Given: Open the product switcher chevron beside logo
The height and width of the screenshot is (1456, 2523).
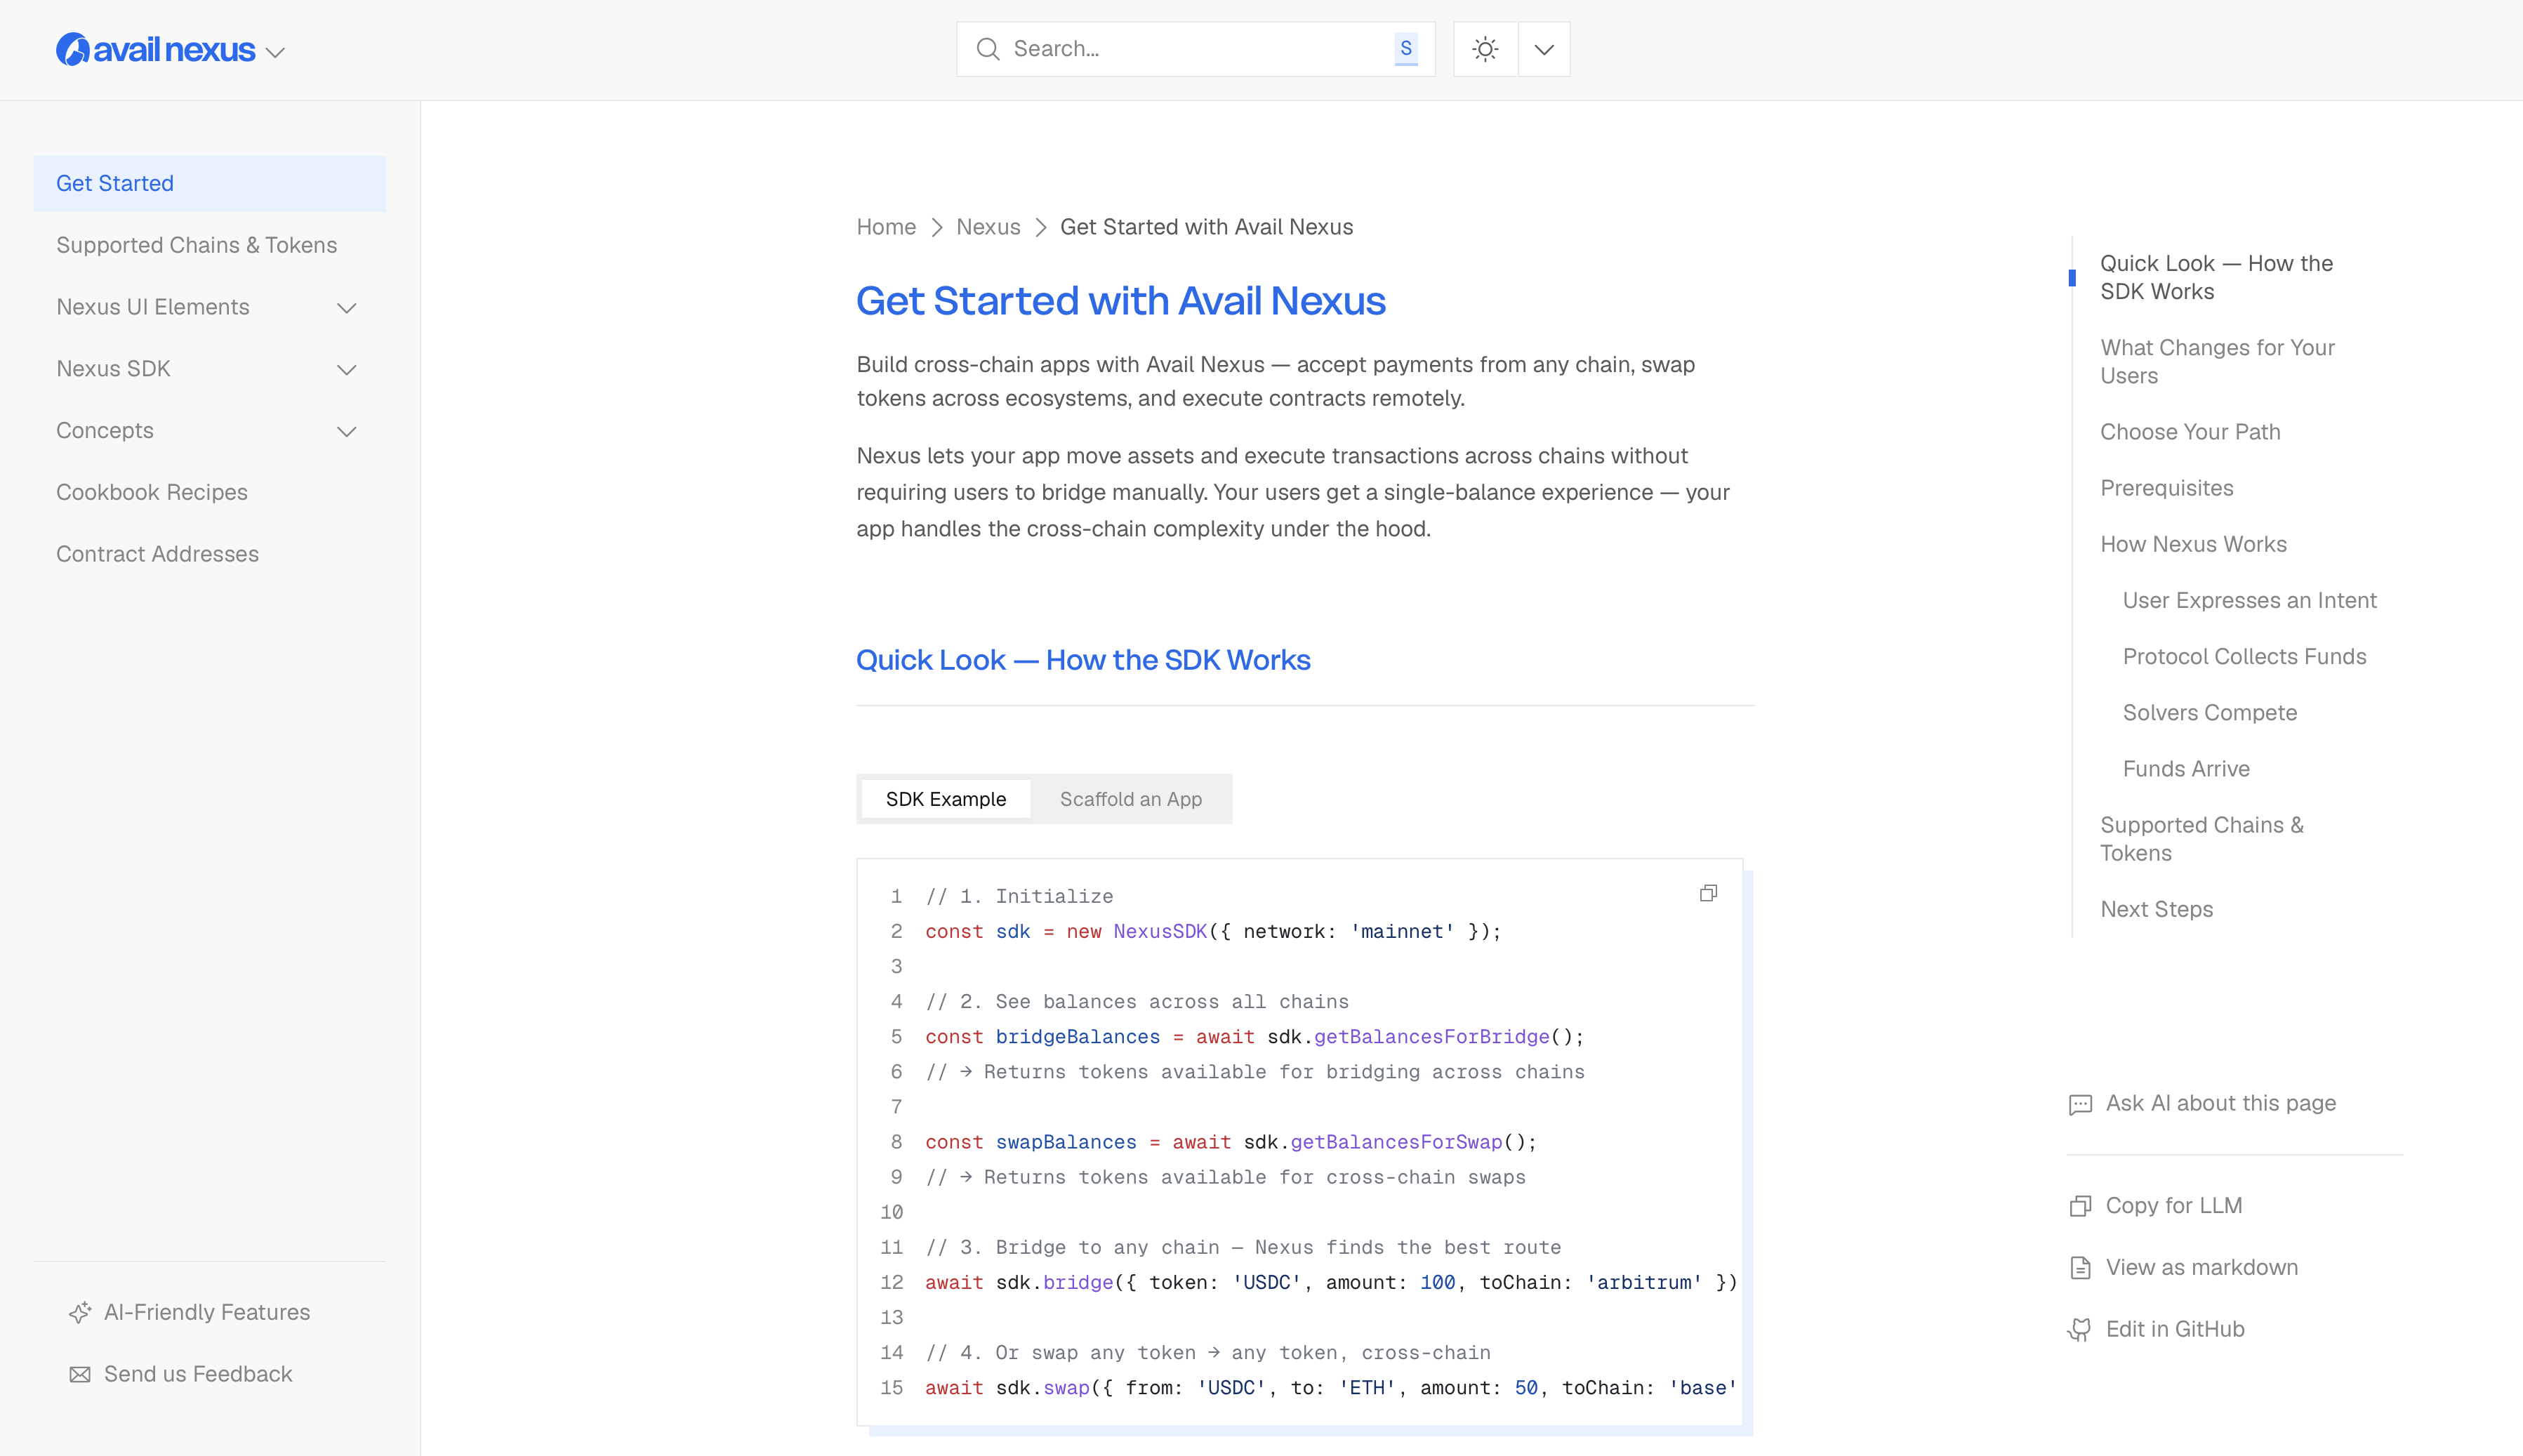Looking at the screenshot, I should [276, 52].
